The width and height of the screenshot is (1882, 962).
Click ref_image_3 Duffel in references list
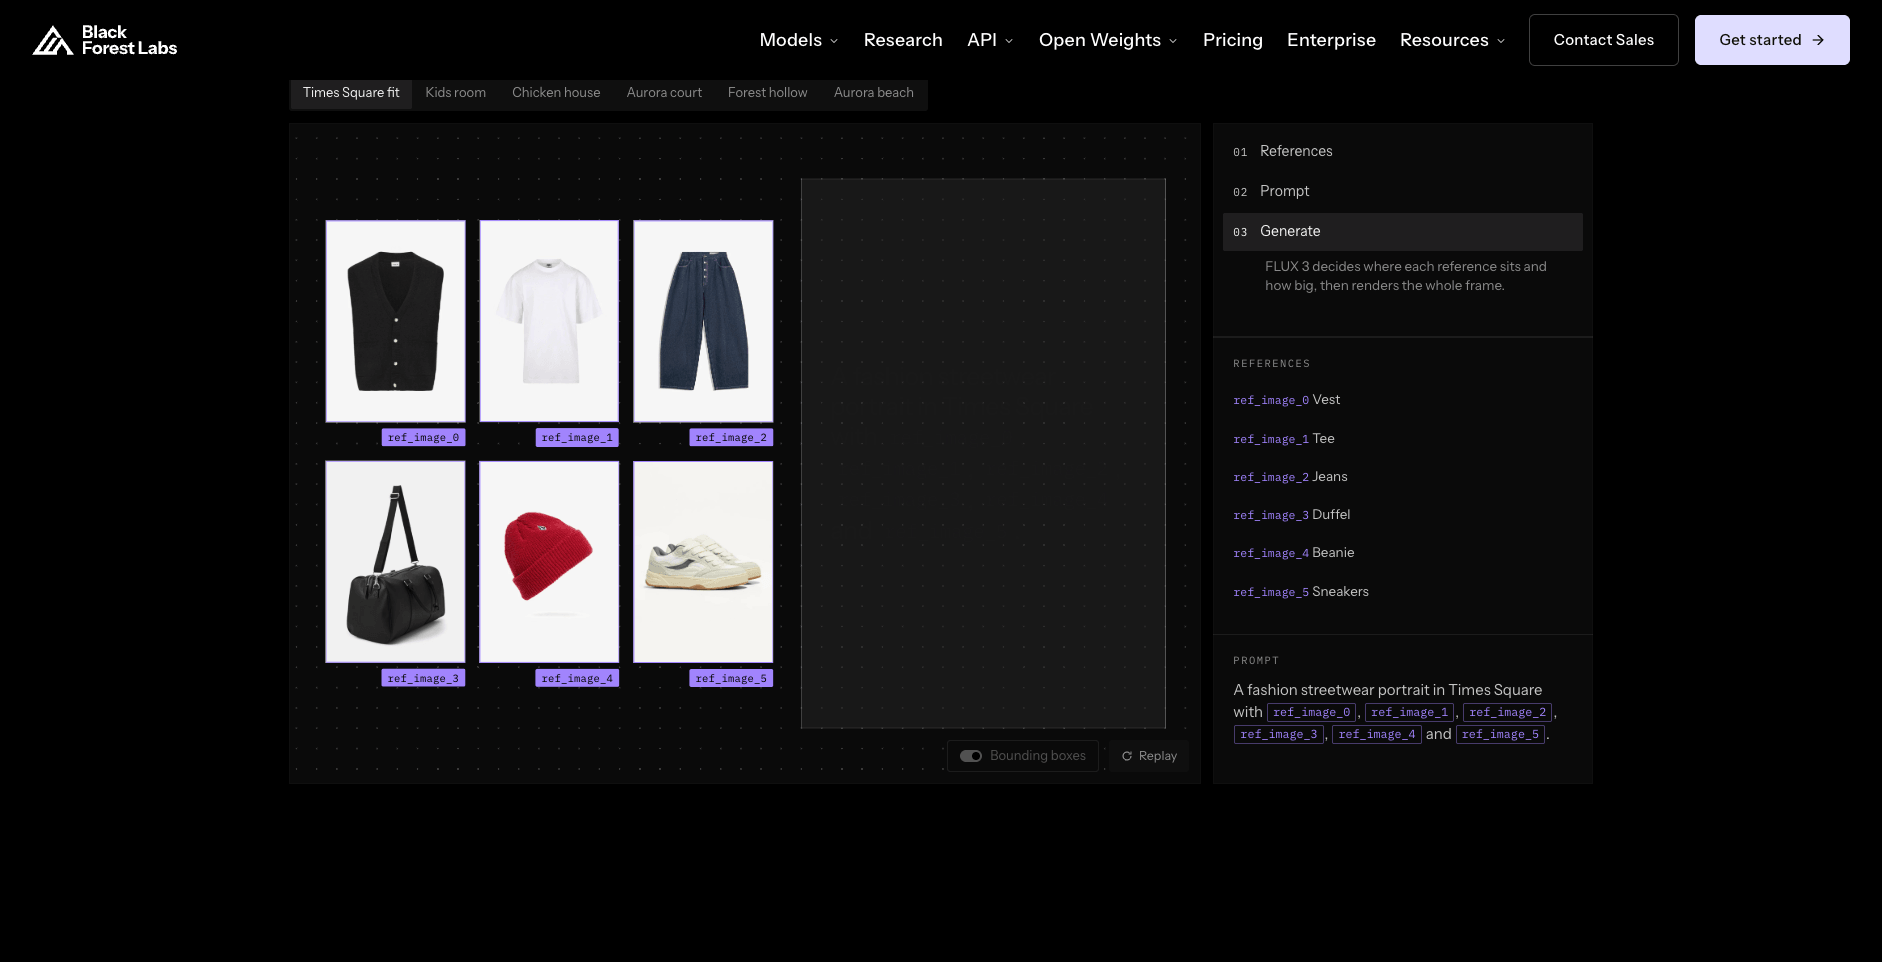pos(1291,515)
